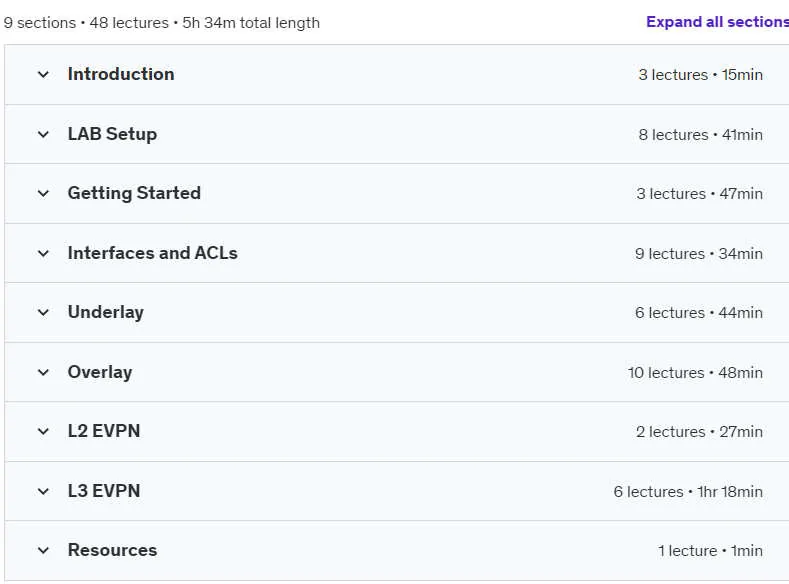Click Expand all sections link
This screenshot has height=584, width=789.
click(717, 22)
